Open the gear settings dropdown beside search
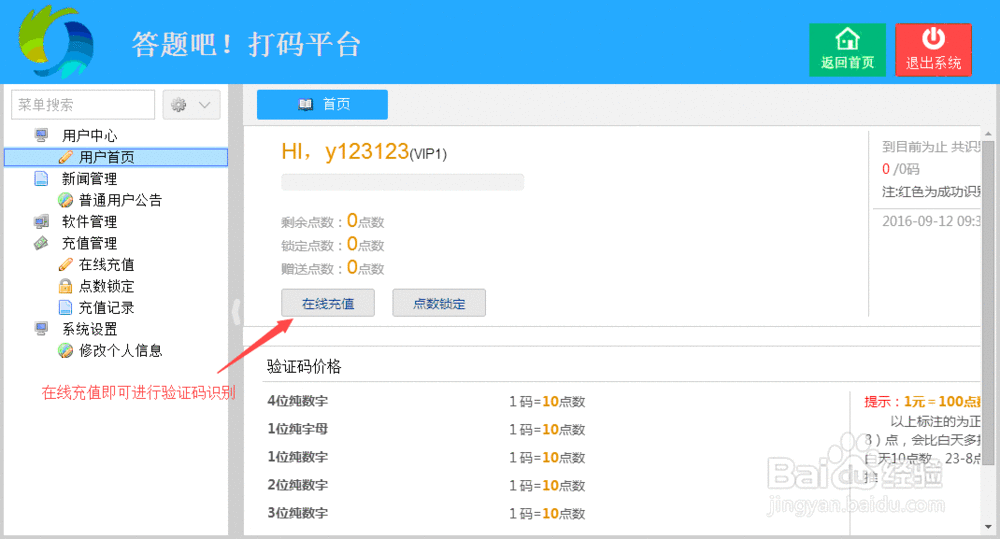The height and width of the screenshot is (539, 1000). (191, 105)
